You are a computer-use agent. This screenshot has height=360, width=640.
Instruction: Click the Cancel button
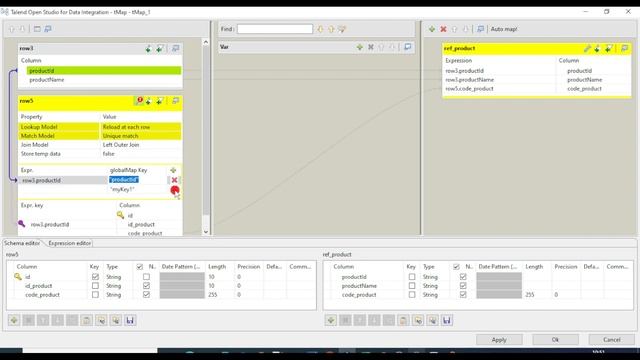(611, 340)
